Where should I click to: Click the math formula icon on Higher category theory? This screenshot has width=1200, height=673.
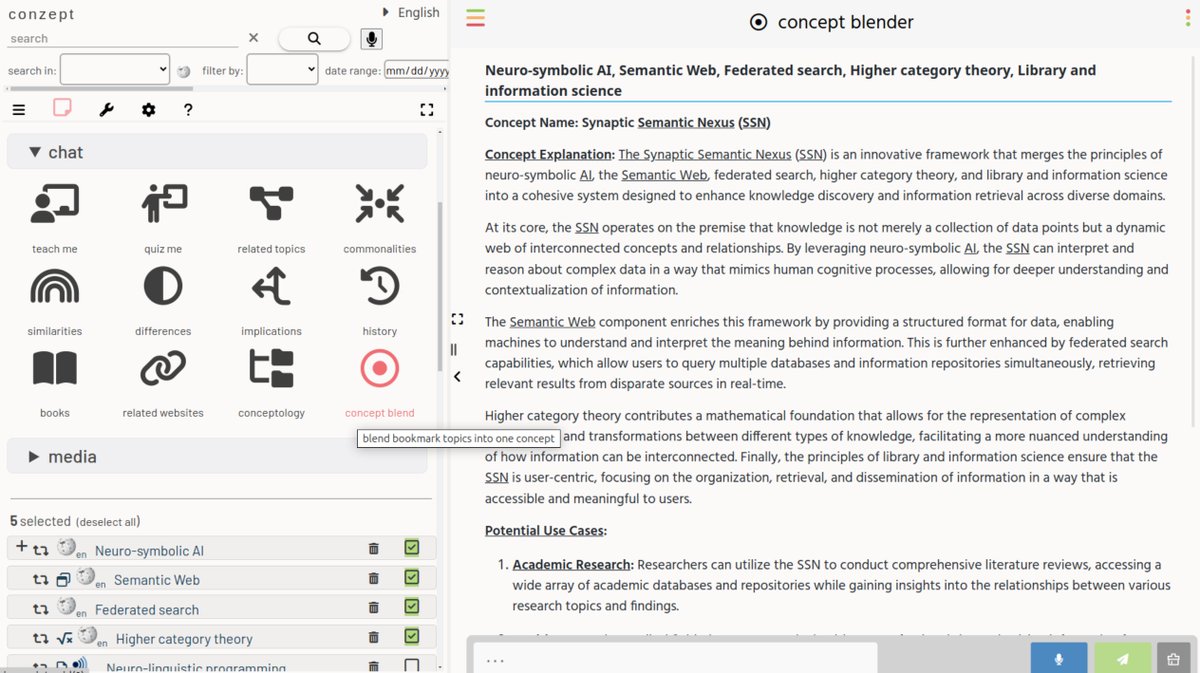64,638
